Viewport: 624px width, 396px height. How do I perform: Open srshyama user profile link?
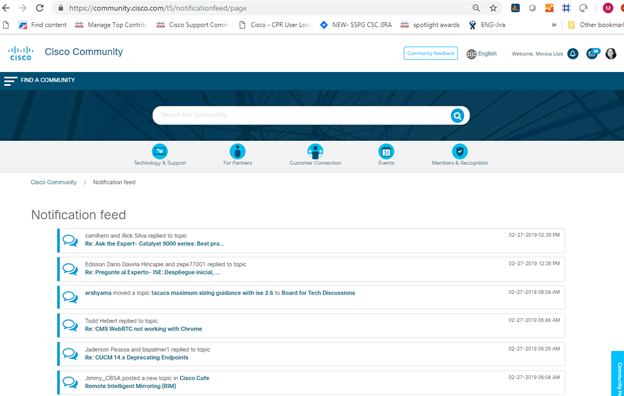coord(98,293)
